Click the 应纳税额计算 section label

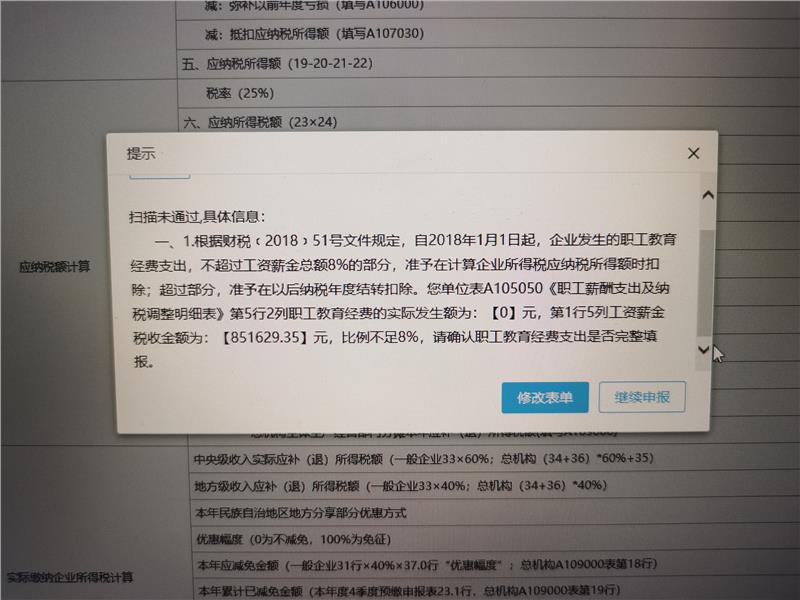55,267
